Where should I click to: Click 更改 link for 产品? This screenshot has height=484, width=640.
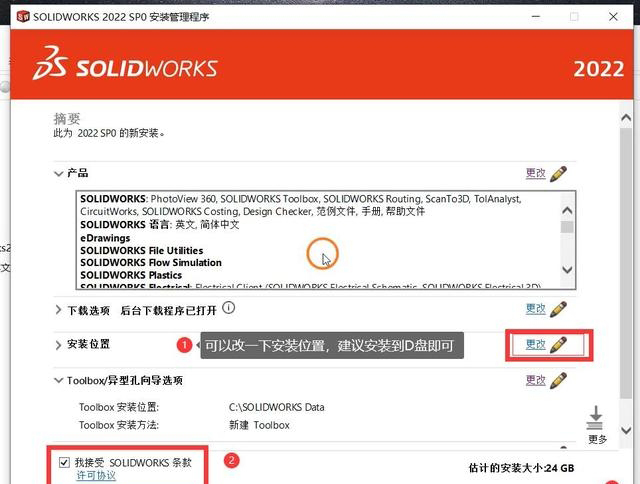[535, 173]
